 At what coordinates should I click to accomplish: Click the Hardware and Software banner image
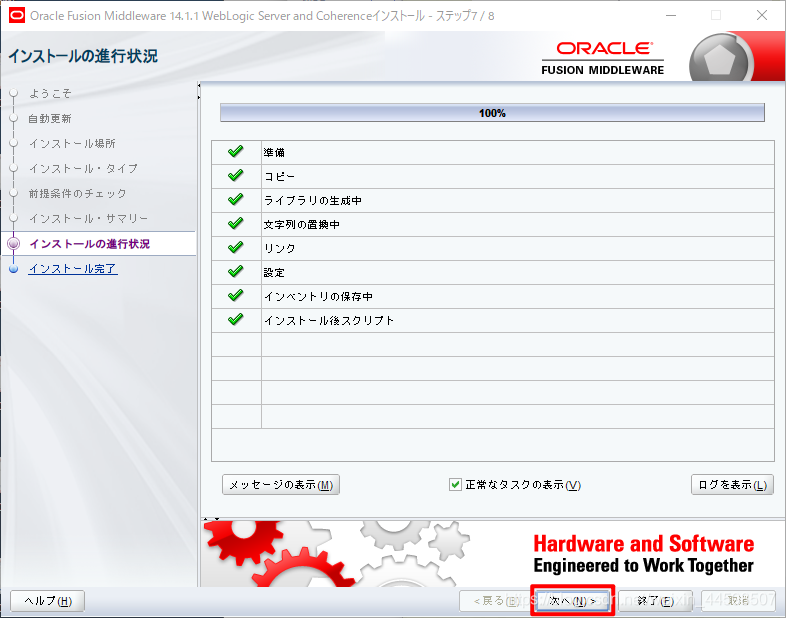[x=492, y=554]
